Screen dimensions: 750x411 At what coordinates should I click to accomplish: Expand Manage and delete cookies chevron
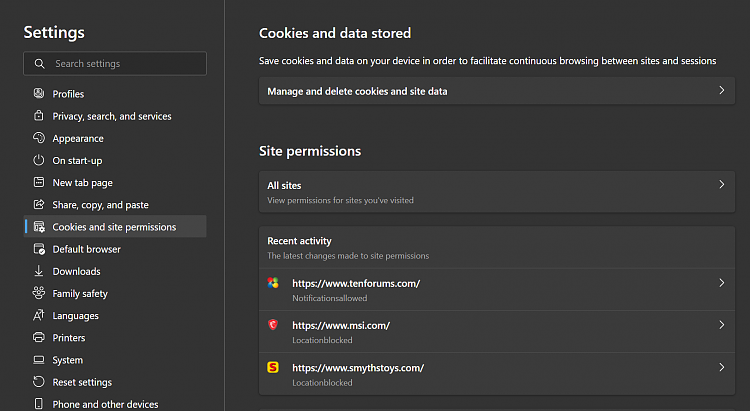(x=722, y=90)
